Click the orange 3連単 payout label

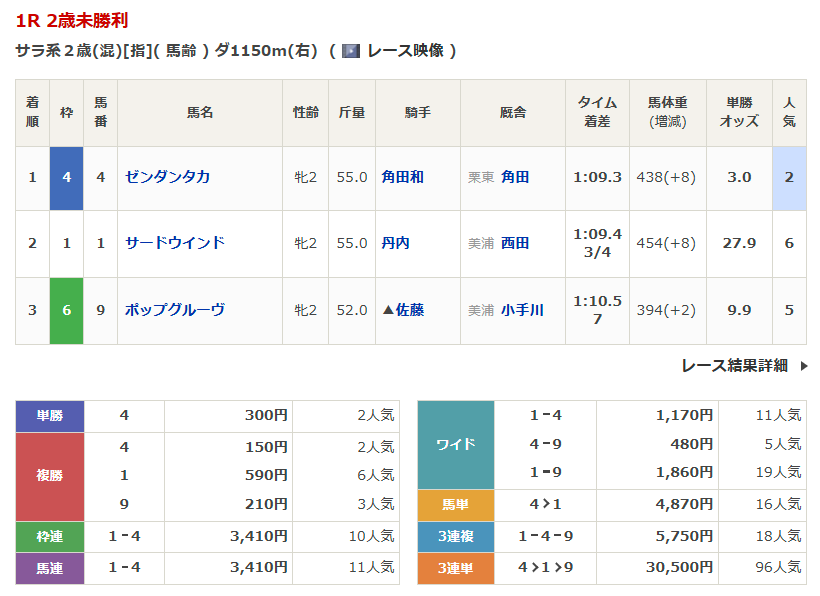tap(456, 567)
